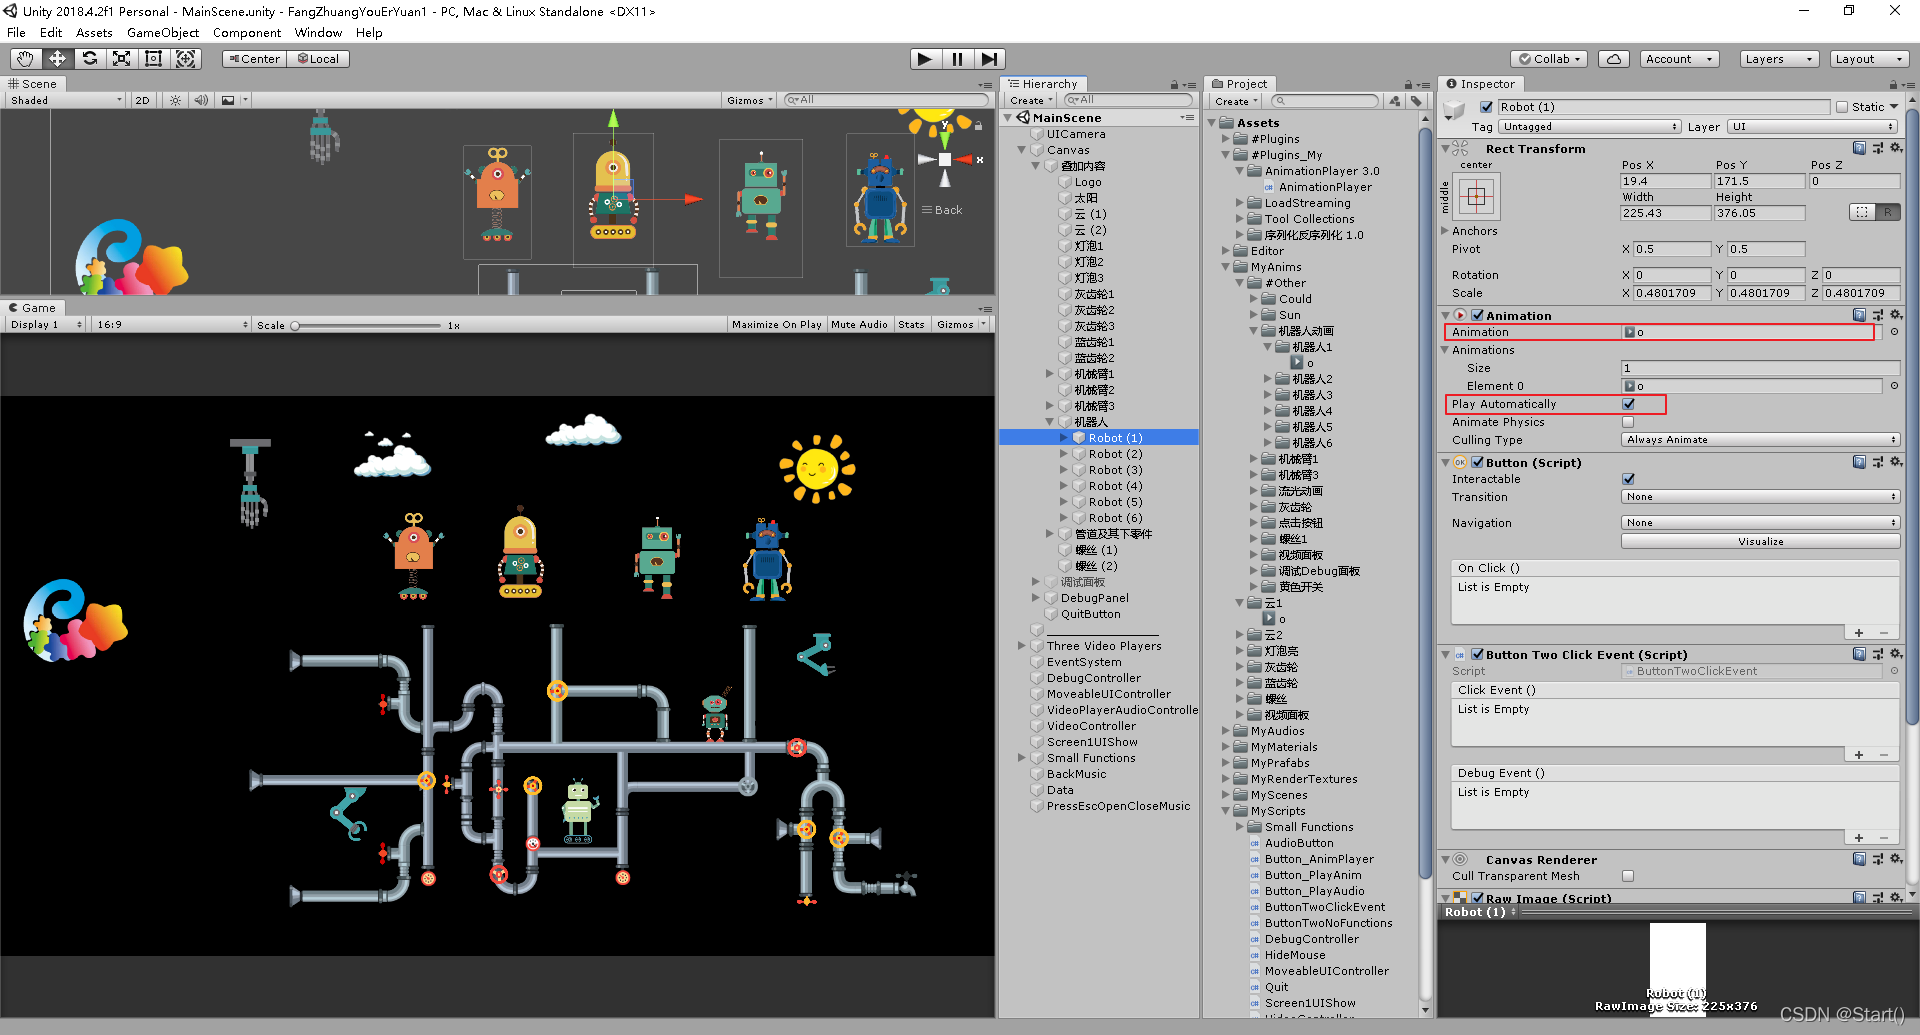Screen dimensions: 1920x1035
Task: Pick object for Animation clip field
Action: [x=1894, y=332]
